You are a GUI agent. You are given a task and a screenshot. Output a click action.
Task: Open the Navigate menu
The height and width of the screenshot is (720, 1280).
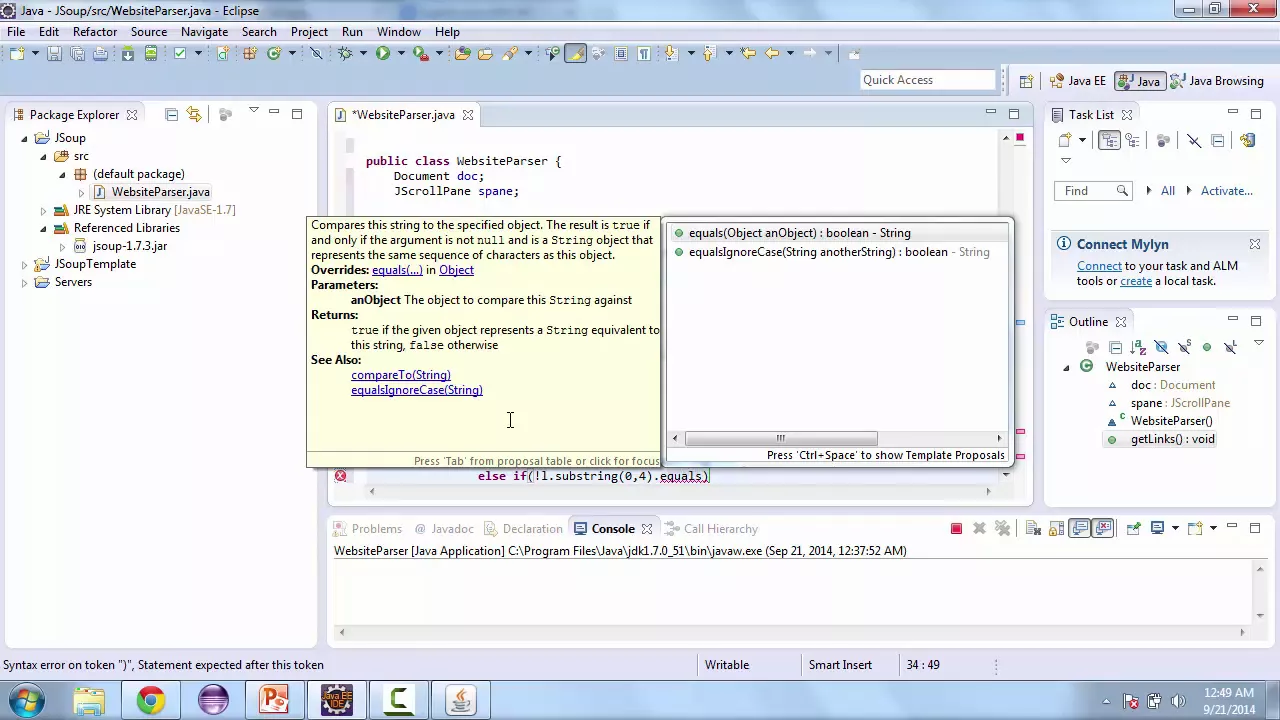[204, 31]
